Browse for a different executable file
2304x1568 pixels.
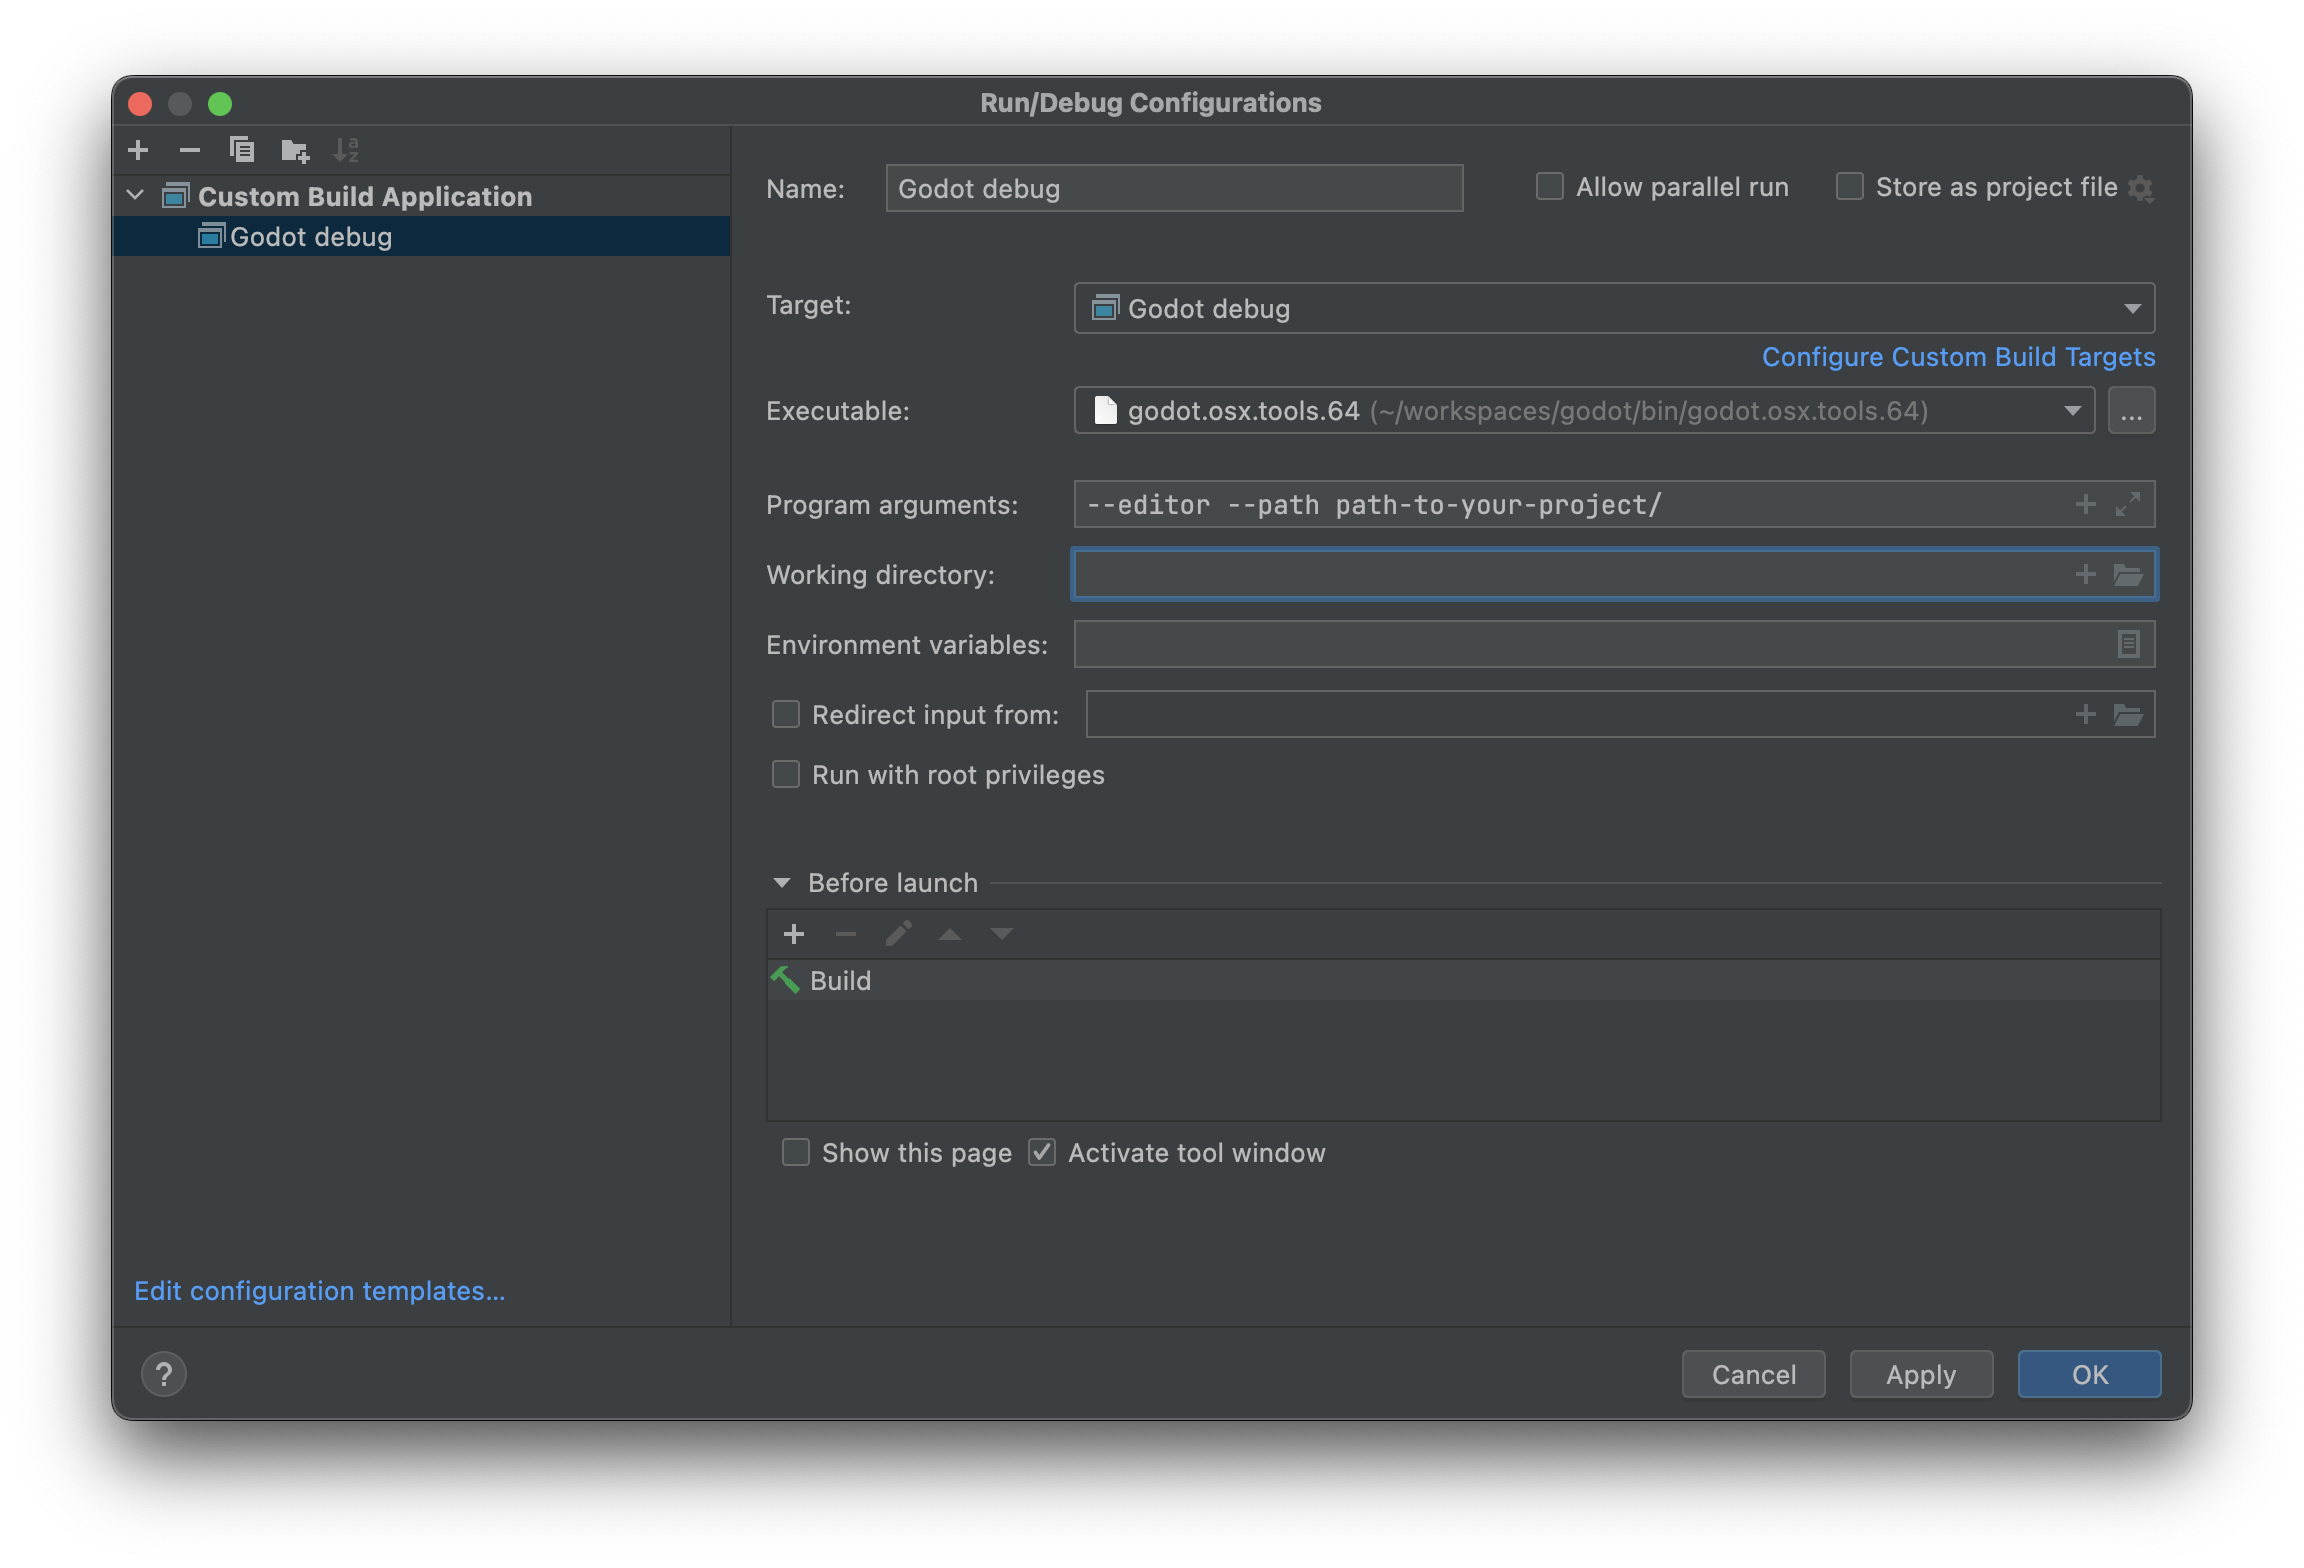click(x=2132, y=410)
